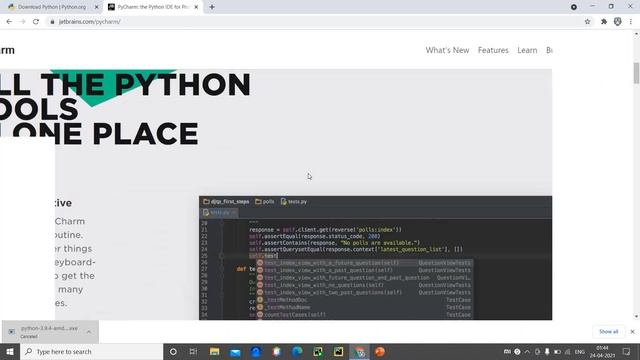Image resolution: width=640 pixels, height=360 pixels.
Task: Click the page vertical scrollbar thumb
Action: tap(636, 73)
